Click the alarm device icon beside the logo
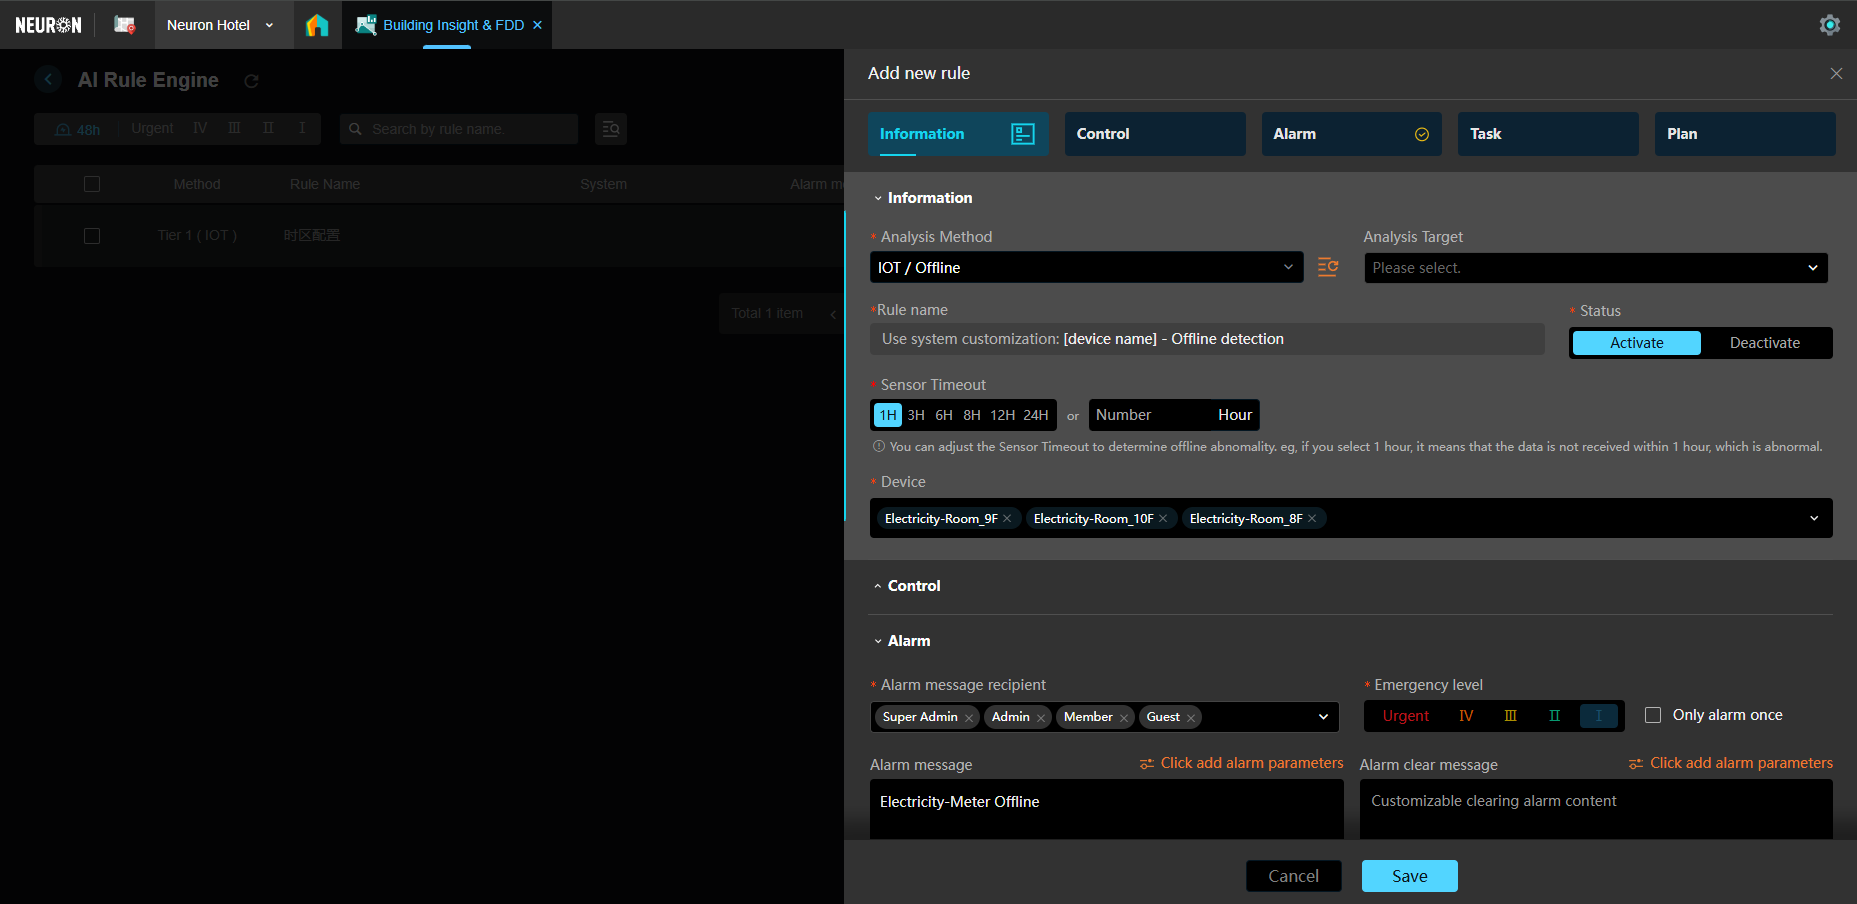The image size is (1857, 904). 124,25
